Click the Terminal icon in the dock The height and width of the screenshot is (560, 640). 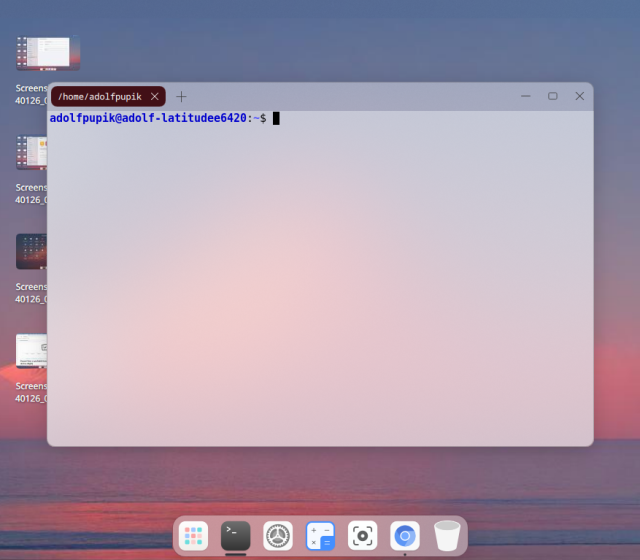tap(236, 535)
